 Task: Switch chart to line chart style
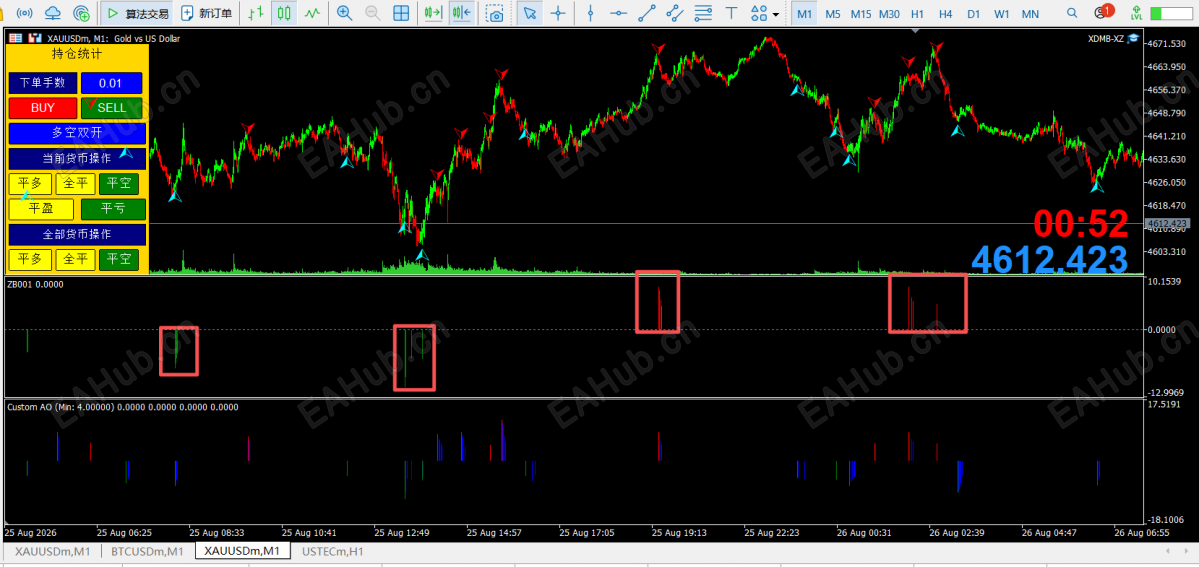311,13
